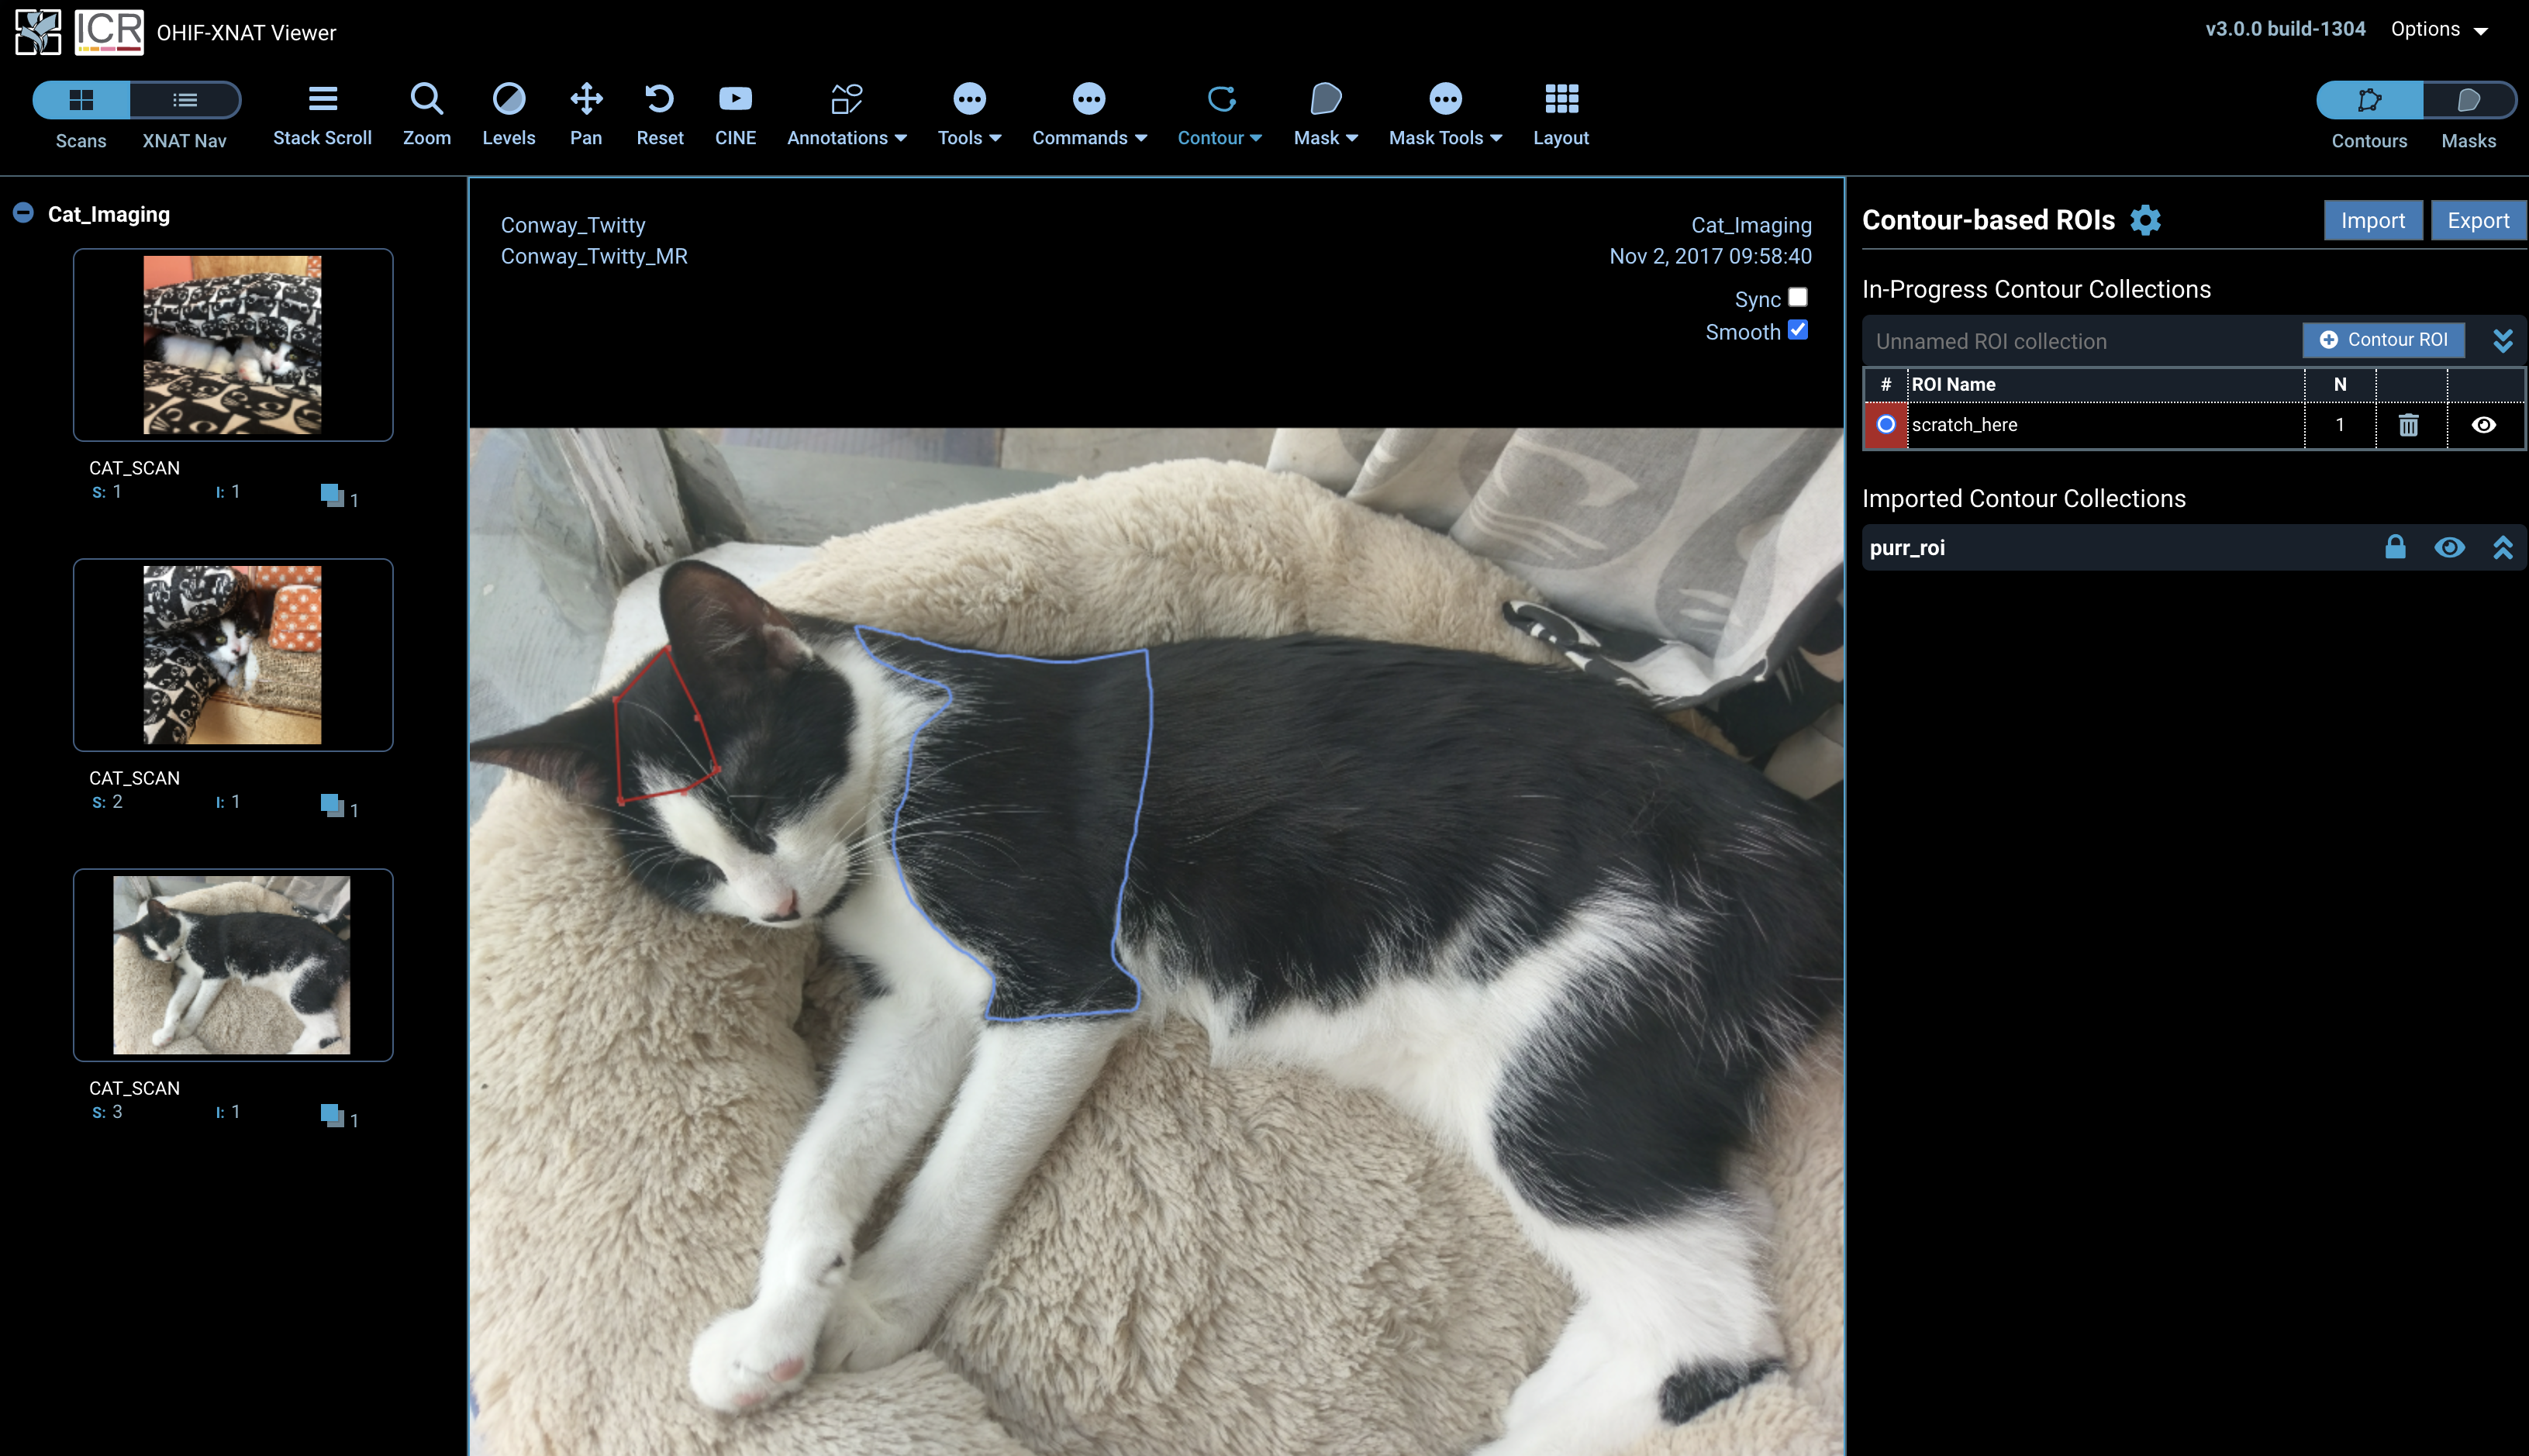2529x1456 pixels.
Task: Click the Reset view icon
Action: tap(659, 114)
